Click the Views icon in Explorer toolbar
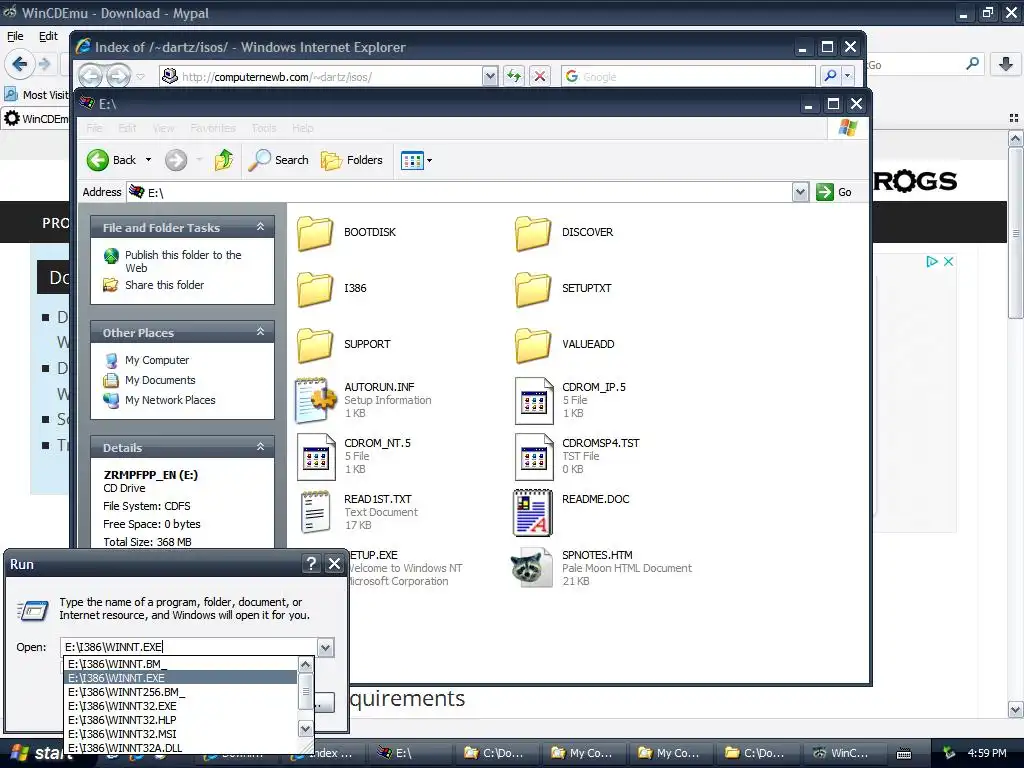This screenshot has width=1024, height=768. (x=412, y=160)
